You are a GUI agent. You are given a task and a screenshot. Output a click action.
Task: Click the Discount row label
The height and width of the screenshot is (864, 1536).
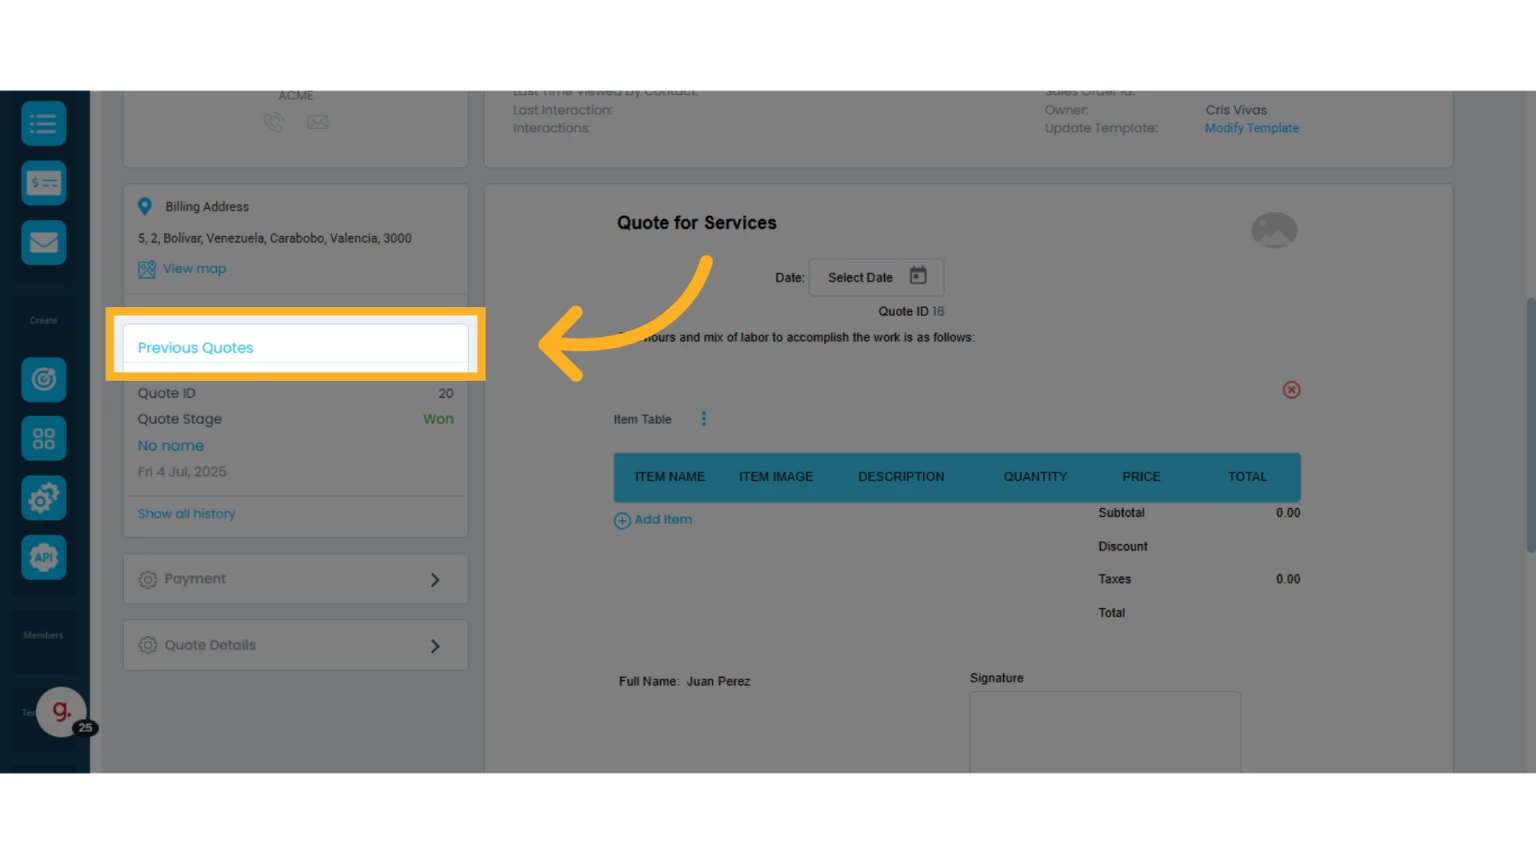tap(1123, 547)
